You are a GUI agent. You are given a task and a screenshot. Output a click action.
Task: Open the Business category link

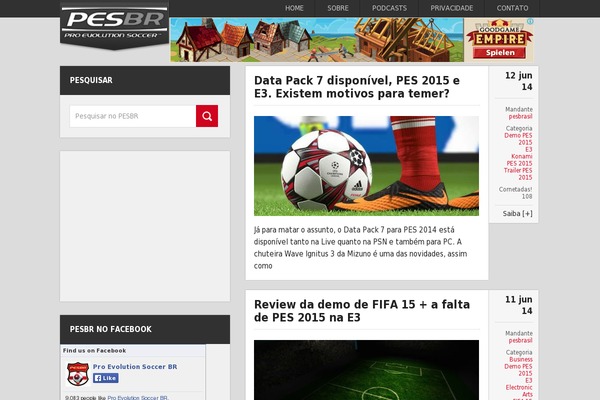(521, 359)
